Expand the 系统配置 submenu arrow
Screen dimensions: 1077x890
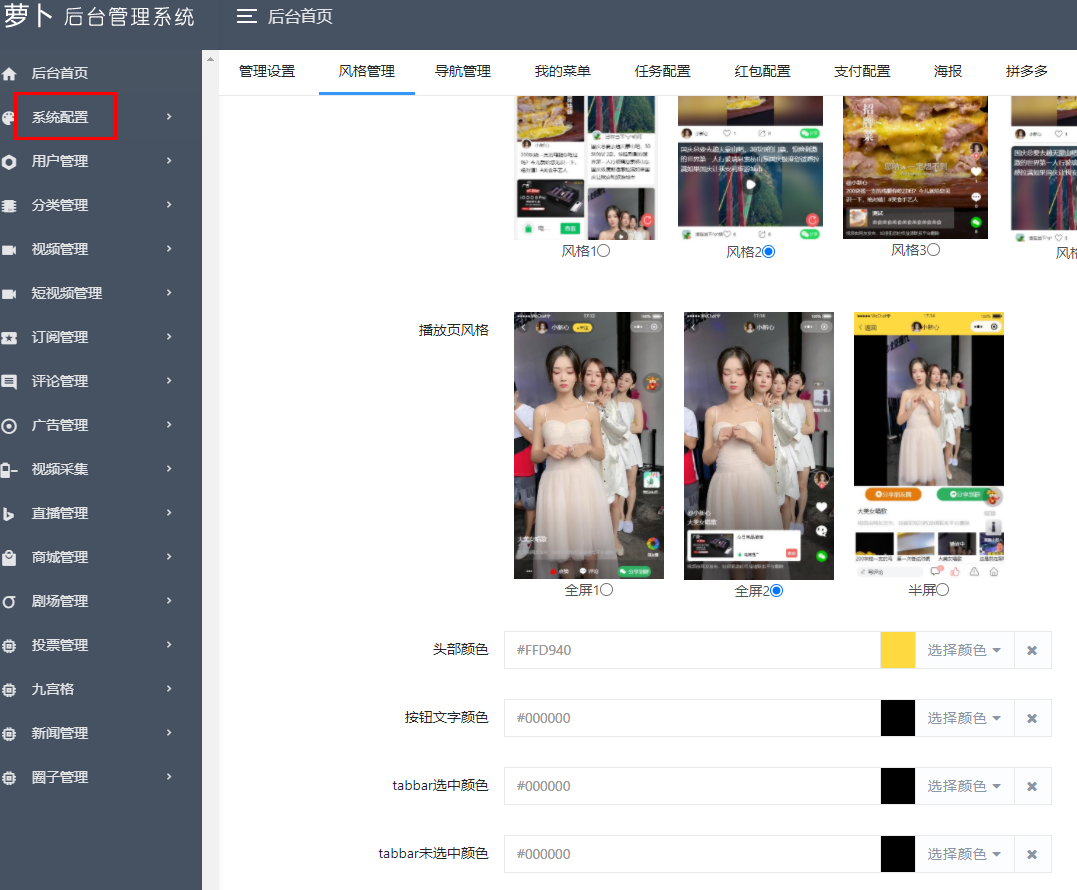169,117
